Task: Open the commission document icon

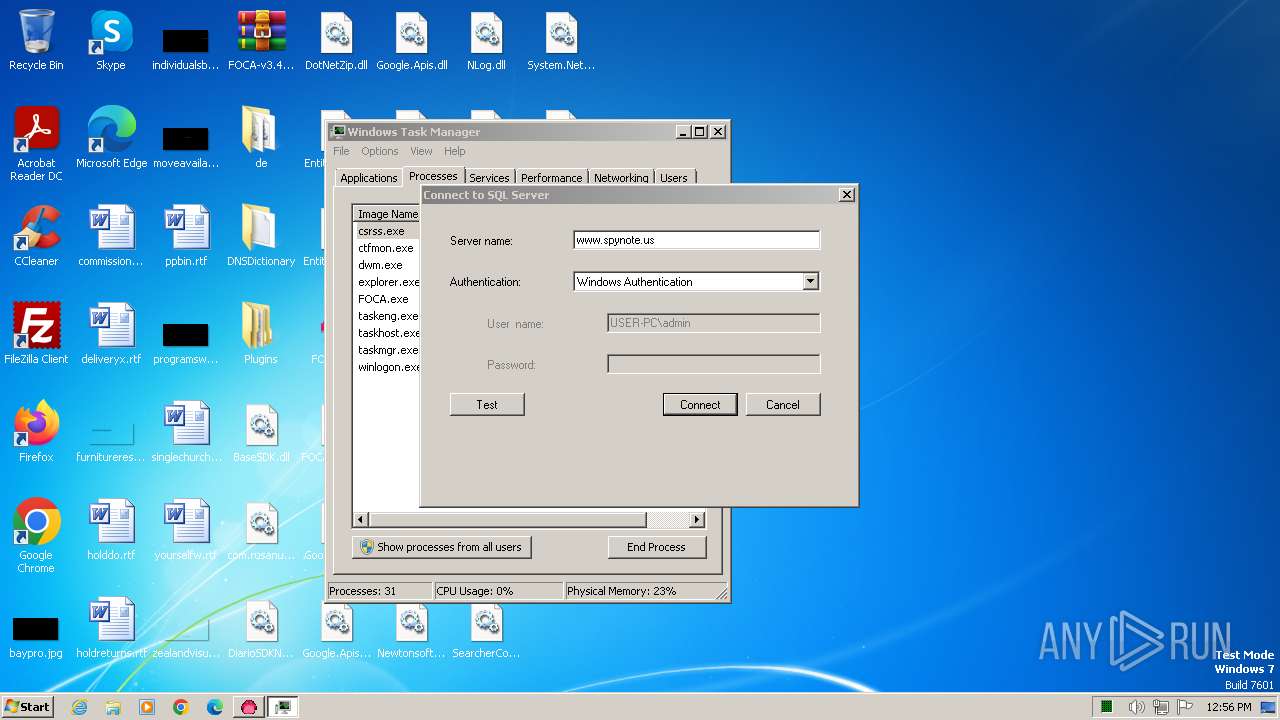Action: [111, 236]
